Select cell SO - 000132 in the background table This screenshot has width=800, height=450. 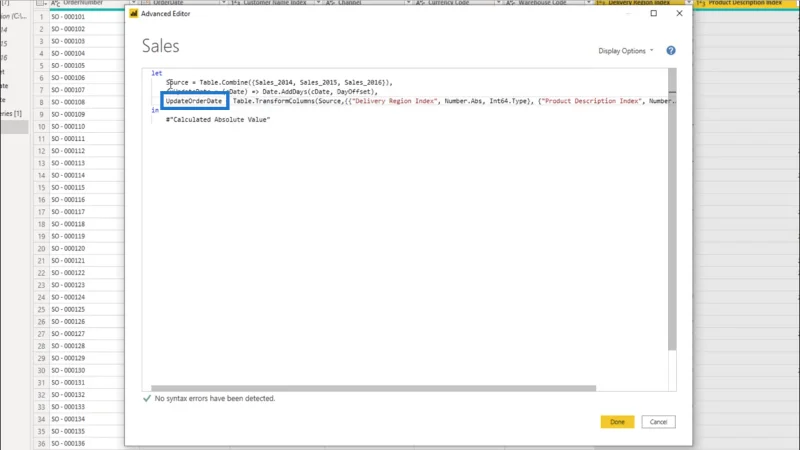tap(87, 395)
